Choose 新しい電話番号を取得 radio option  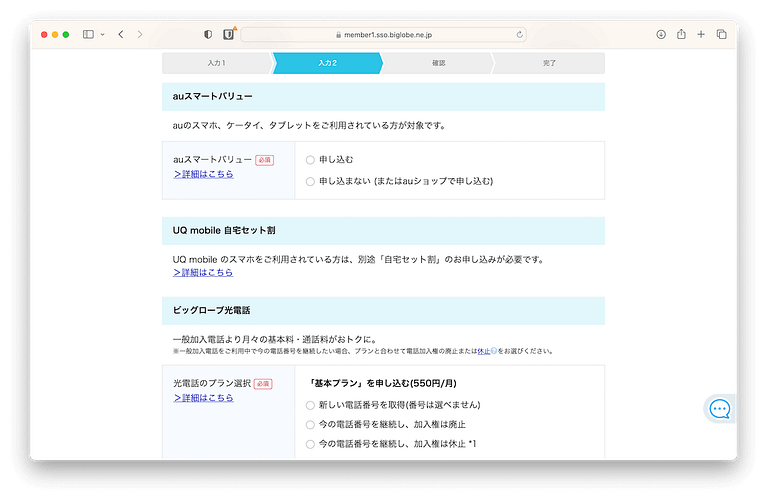(310, 405)
